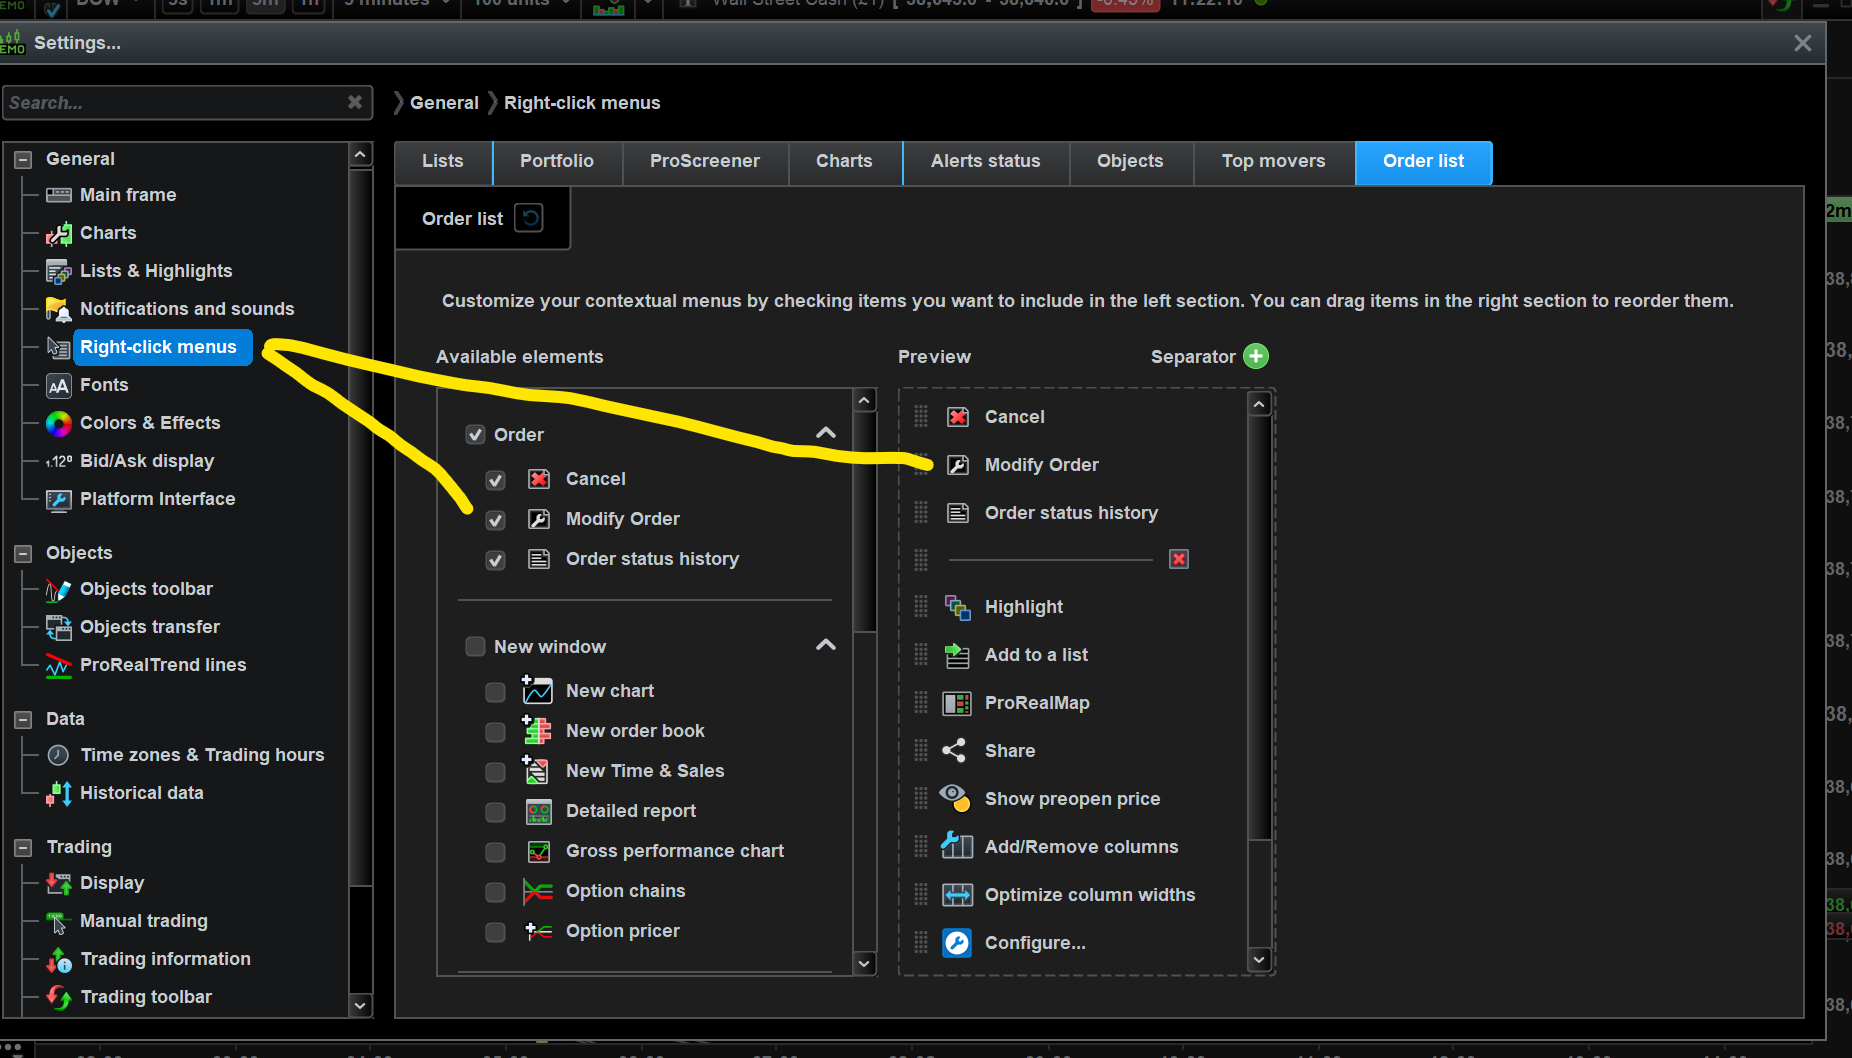This screenshot has width=1852, height=1058.
Task: Click the Highlight icon in Preview
Action: 957,607
